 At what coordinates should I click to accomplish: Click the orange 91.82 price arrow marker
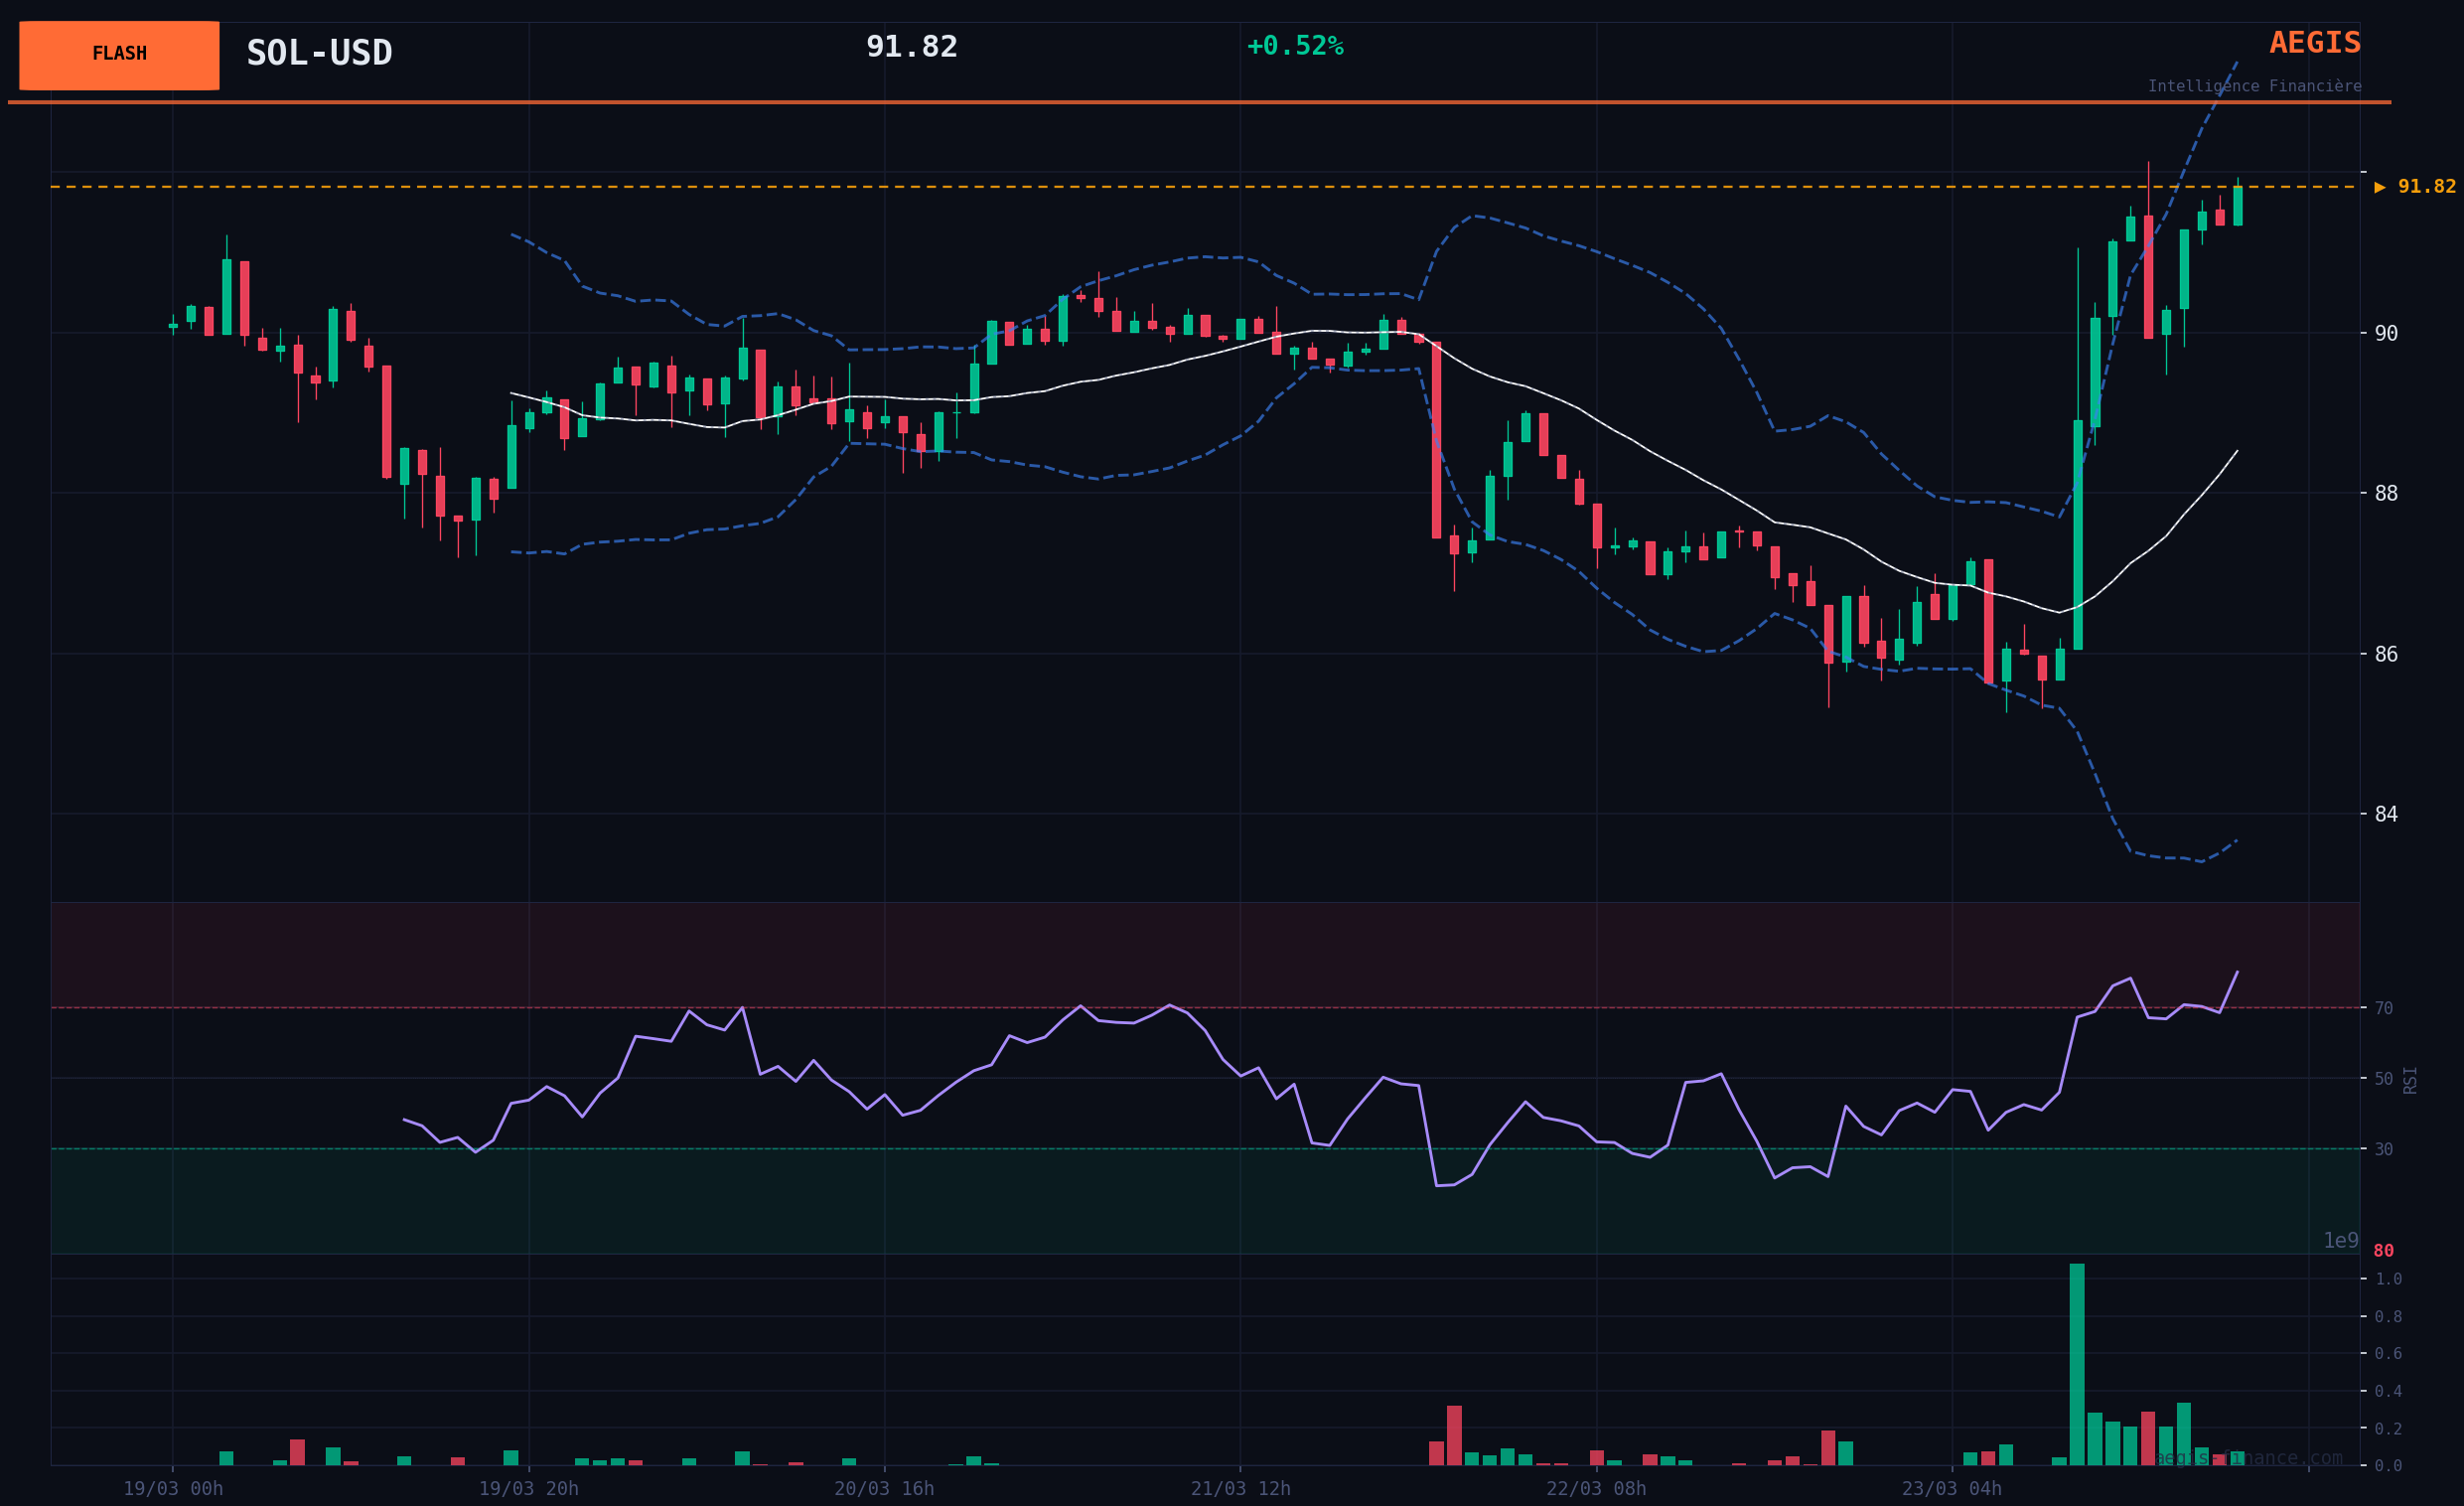click(x=2414, y=187)
